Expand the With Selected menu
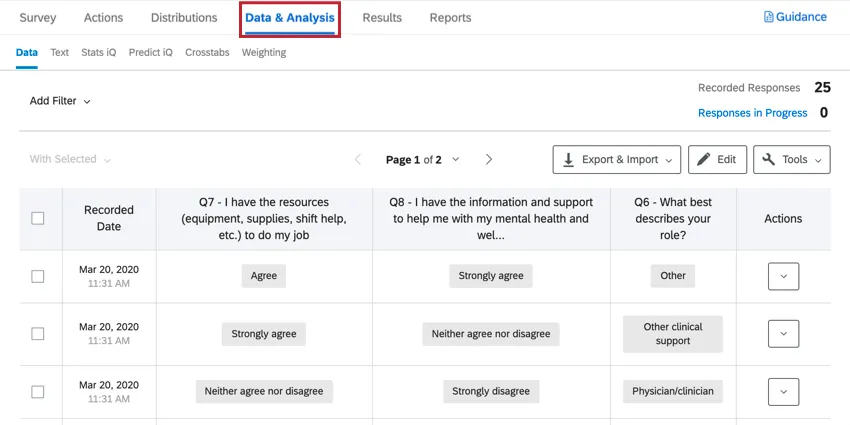This screenshot has width=850, height=425. (x=70, y=159)
